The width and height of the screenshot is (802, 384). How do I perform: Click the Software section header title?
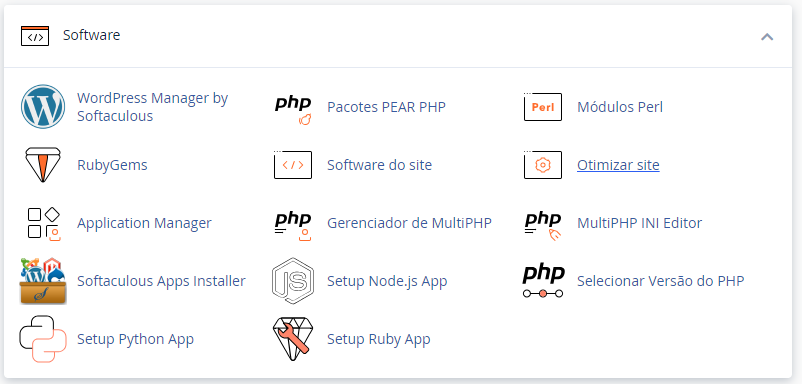tap(92, 35)
